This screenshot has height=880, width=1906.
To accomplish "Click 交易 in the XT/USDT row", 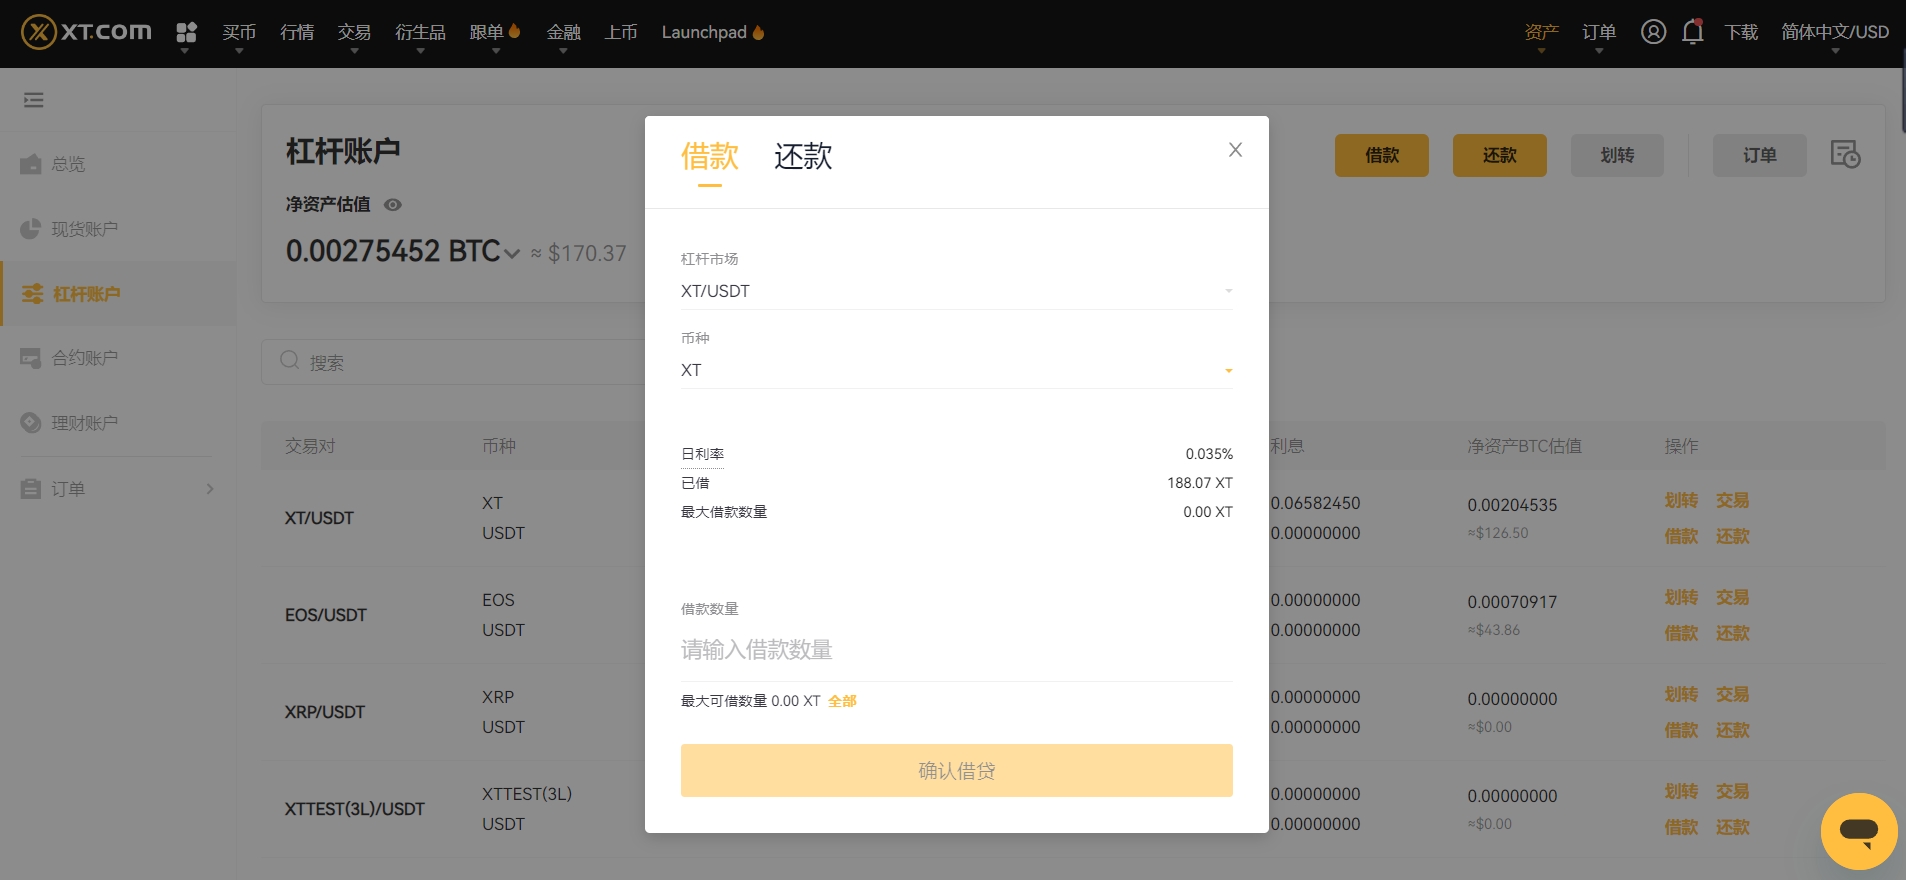I will (1732, 500).
